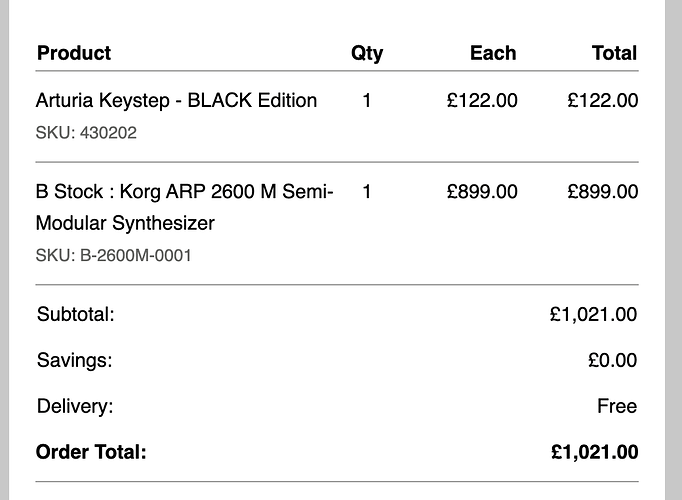The width and height of the screenshot is (682, 500).
Task: Click the Subtotal label
Action: pyautogui.click(x=76, y=314)
